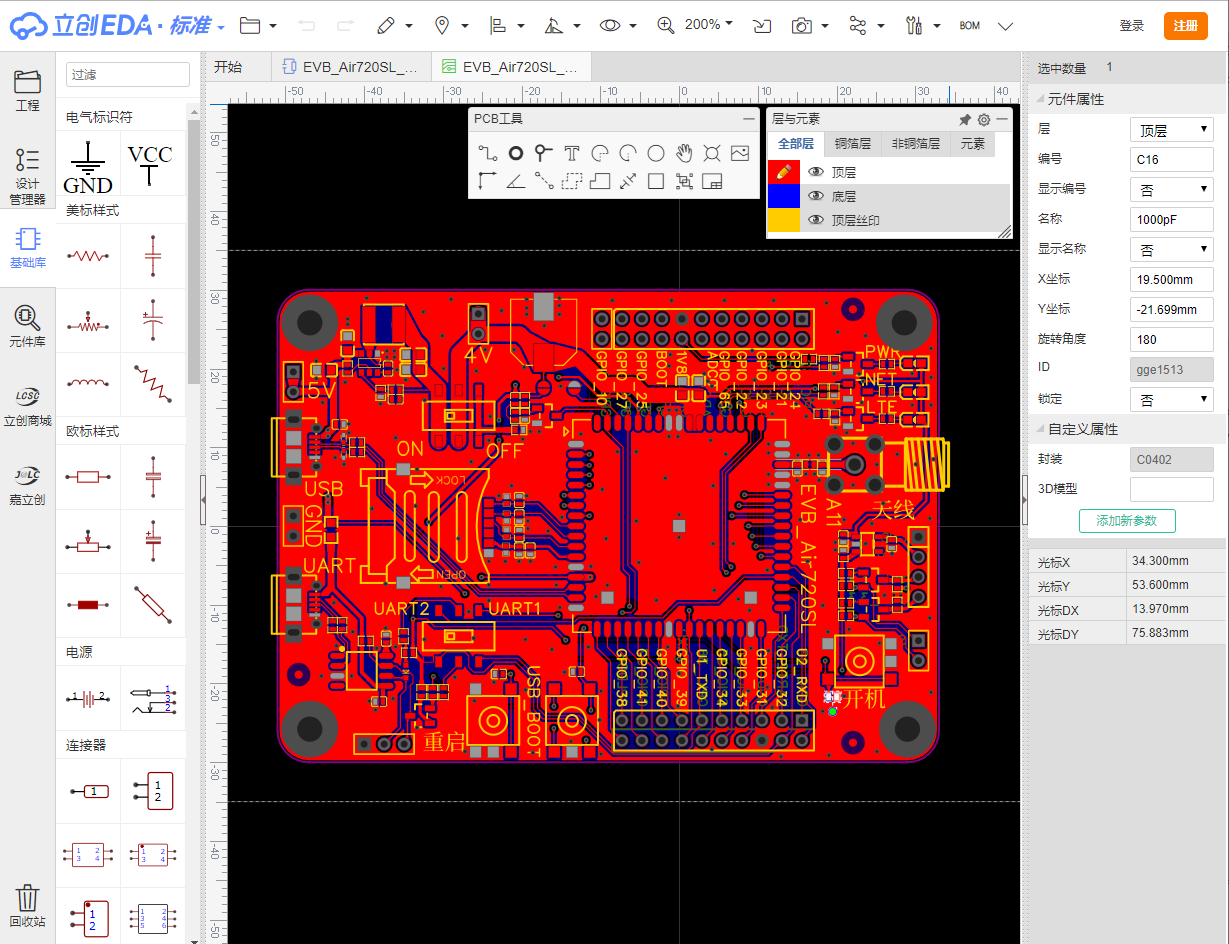This screenshot has width=1229, height=944.
Task: Open the 回收站 recycle bin
Action: pyautogui.click(x=27, y=906)
